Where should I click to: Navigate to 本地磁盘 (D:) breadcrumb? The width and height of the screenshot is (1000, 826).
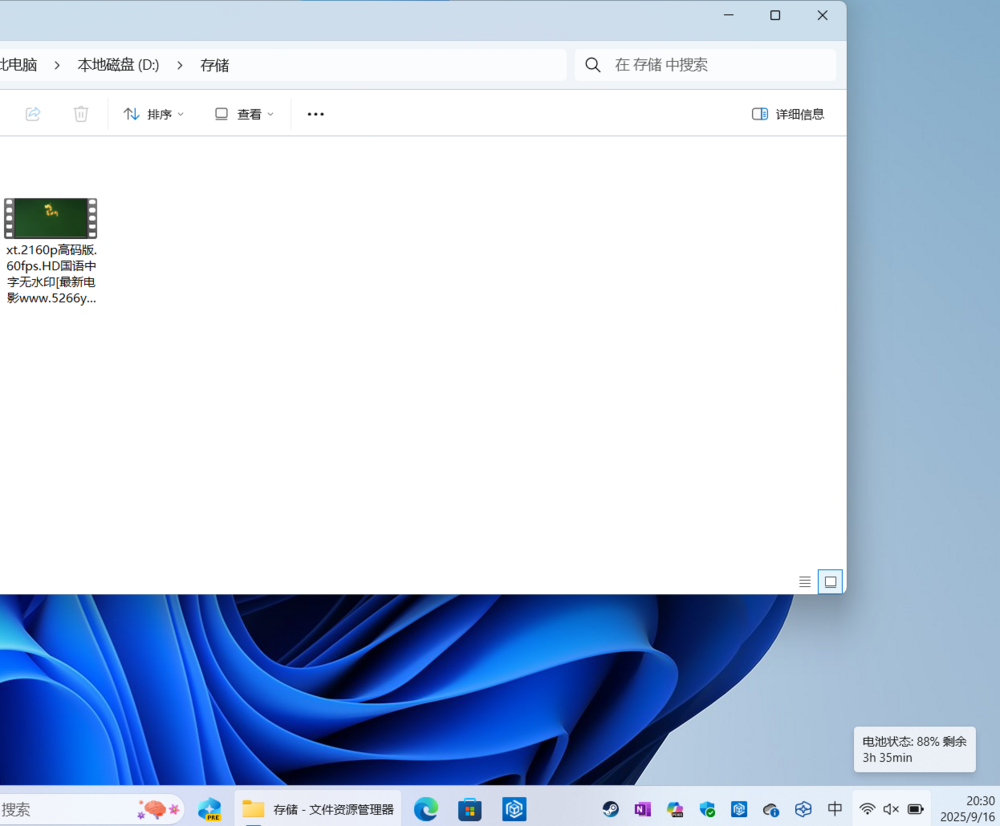(x=118, y=65)
